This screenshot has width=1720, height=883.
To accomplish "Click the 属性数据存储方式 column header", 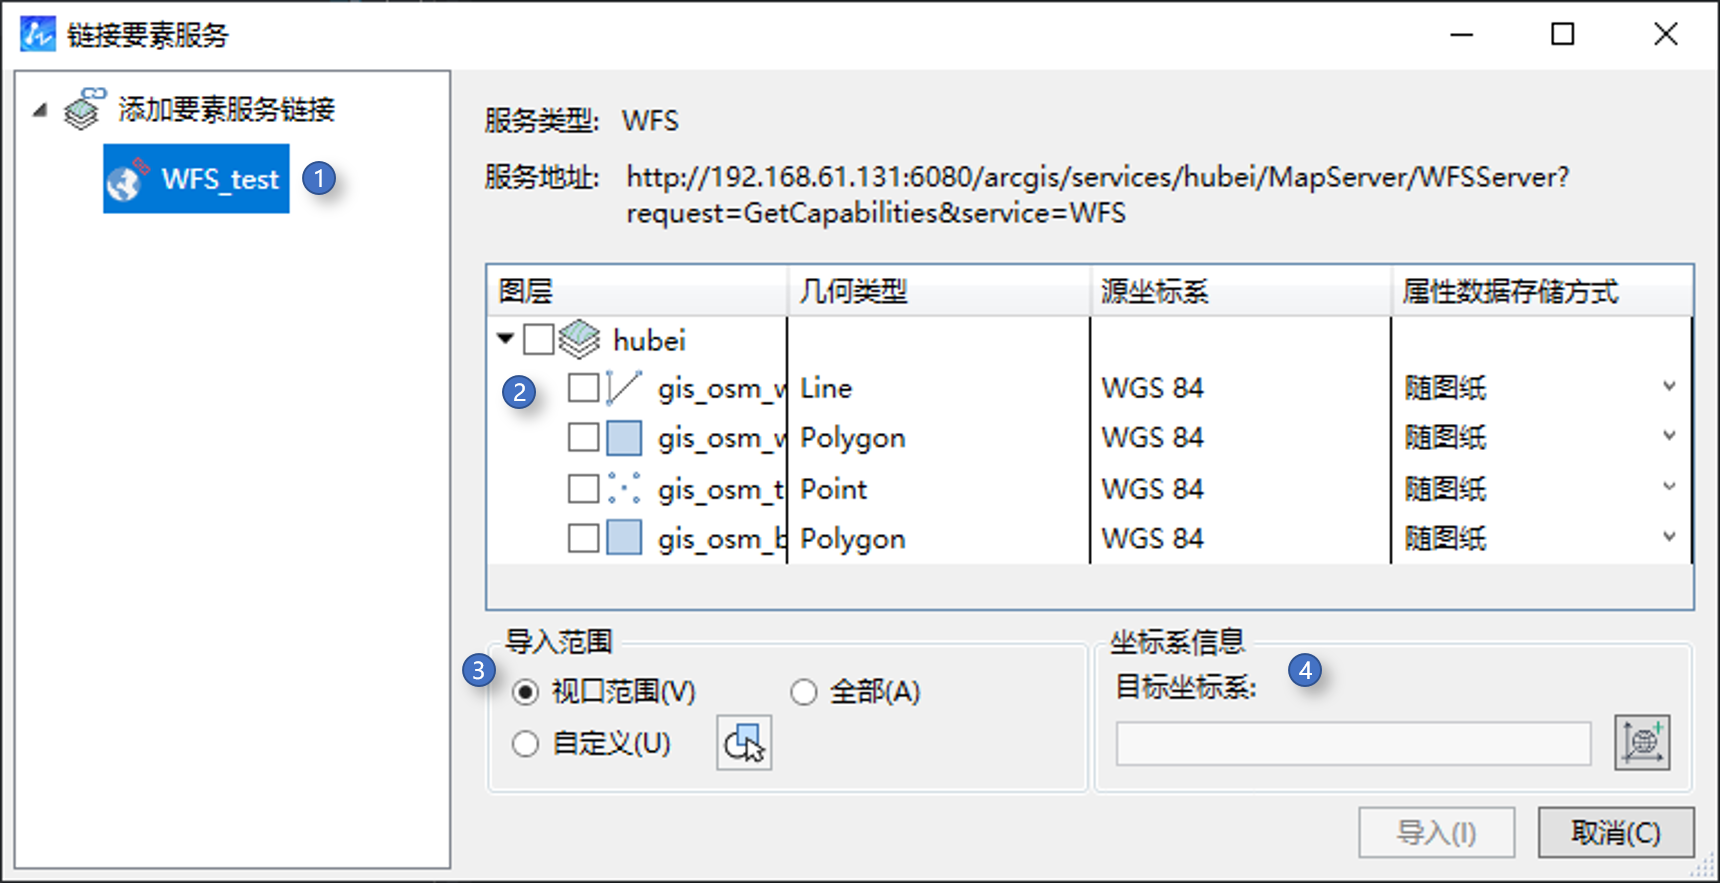I will click(1542, 291).
